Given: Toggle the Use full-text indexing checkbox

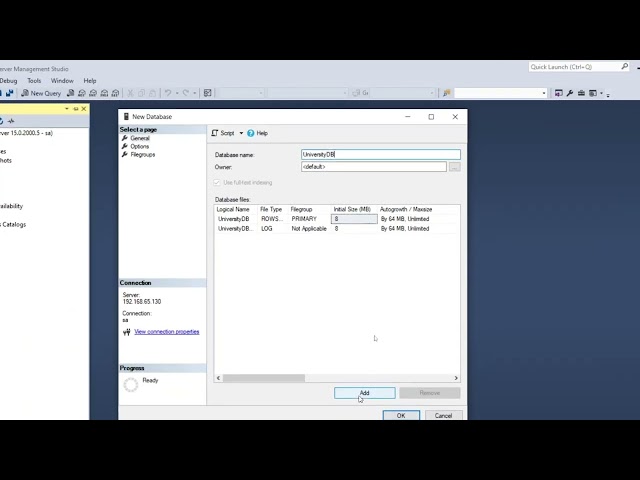Looking at the screenshot, I should click(217, 182).
